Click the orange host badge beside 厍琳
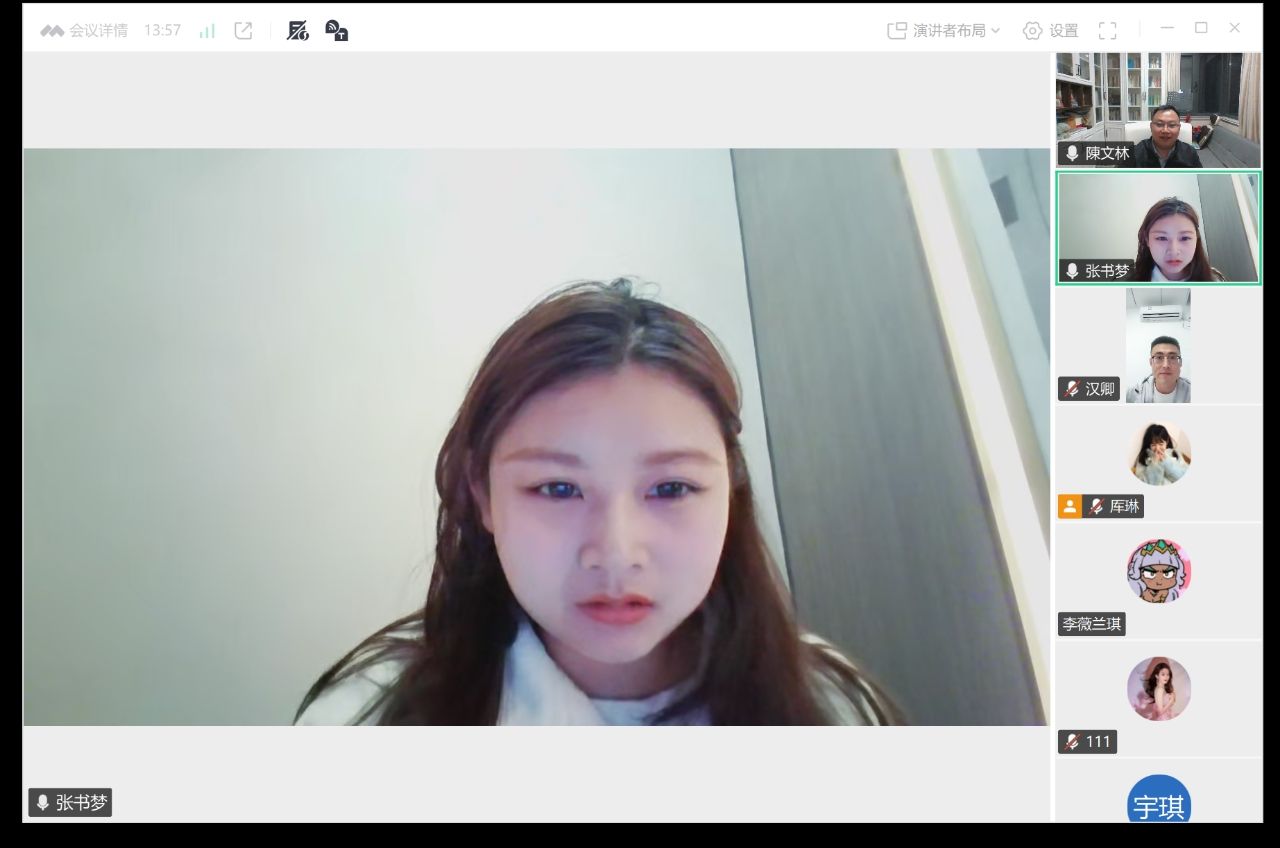 point(1069,507)
